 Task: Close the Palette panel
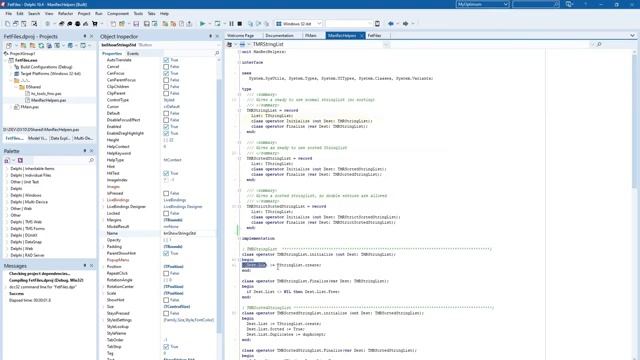coord(91,151)
